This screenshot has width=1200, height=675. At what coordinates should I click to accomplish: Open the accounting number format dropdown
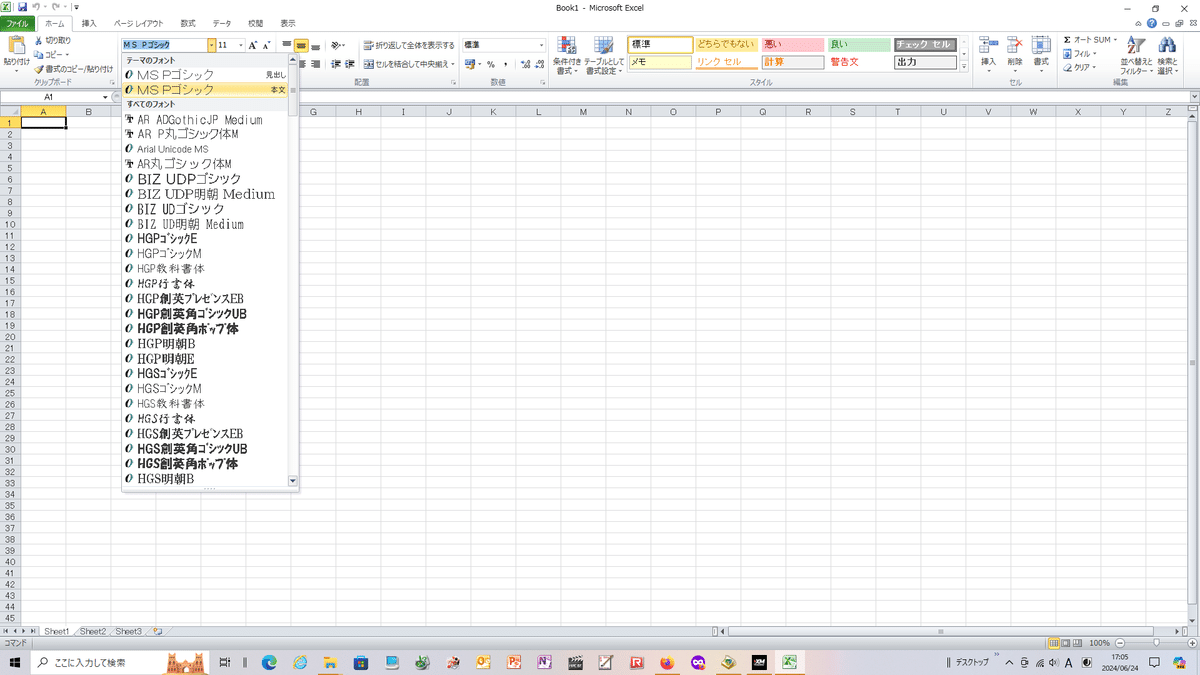coord(479,64)
